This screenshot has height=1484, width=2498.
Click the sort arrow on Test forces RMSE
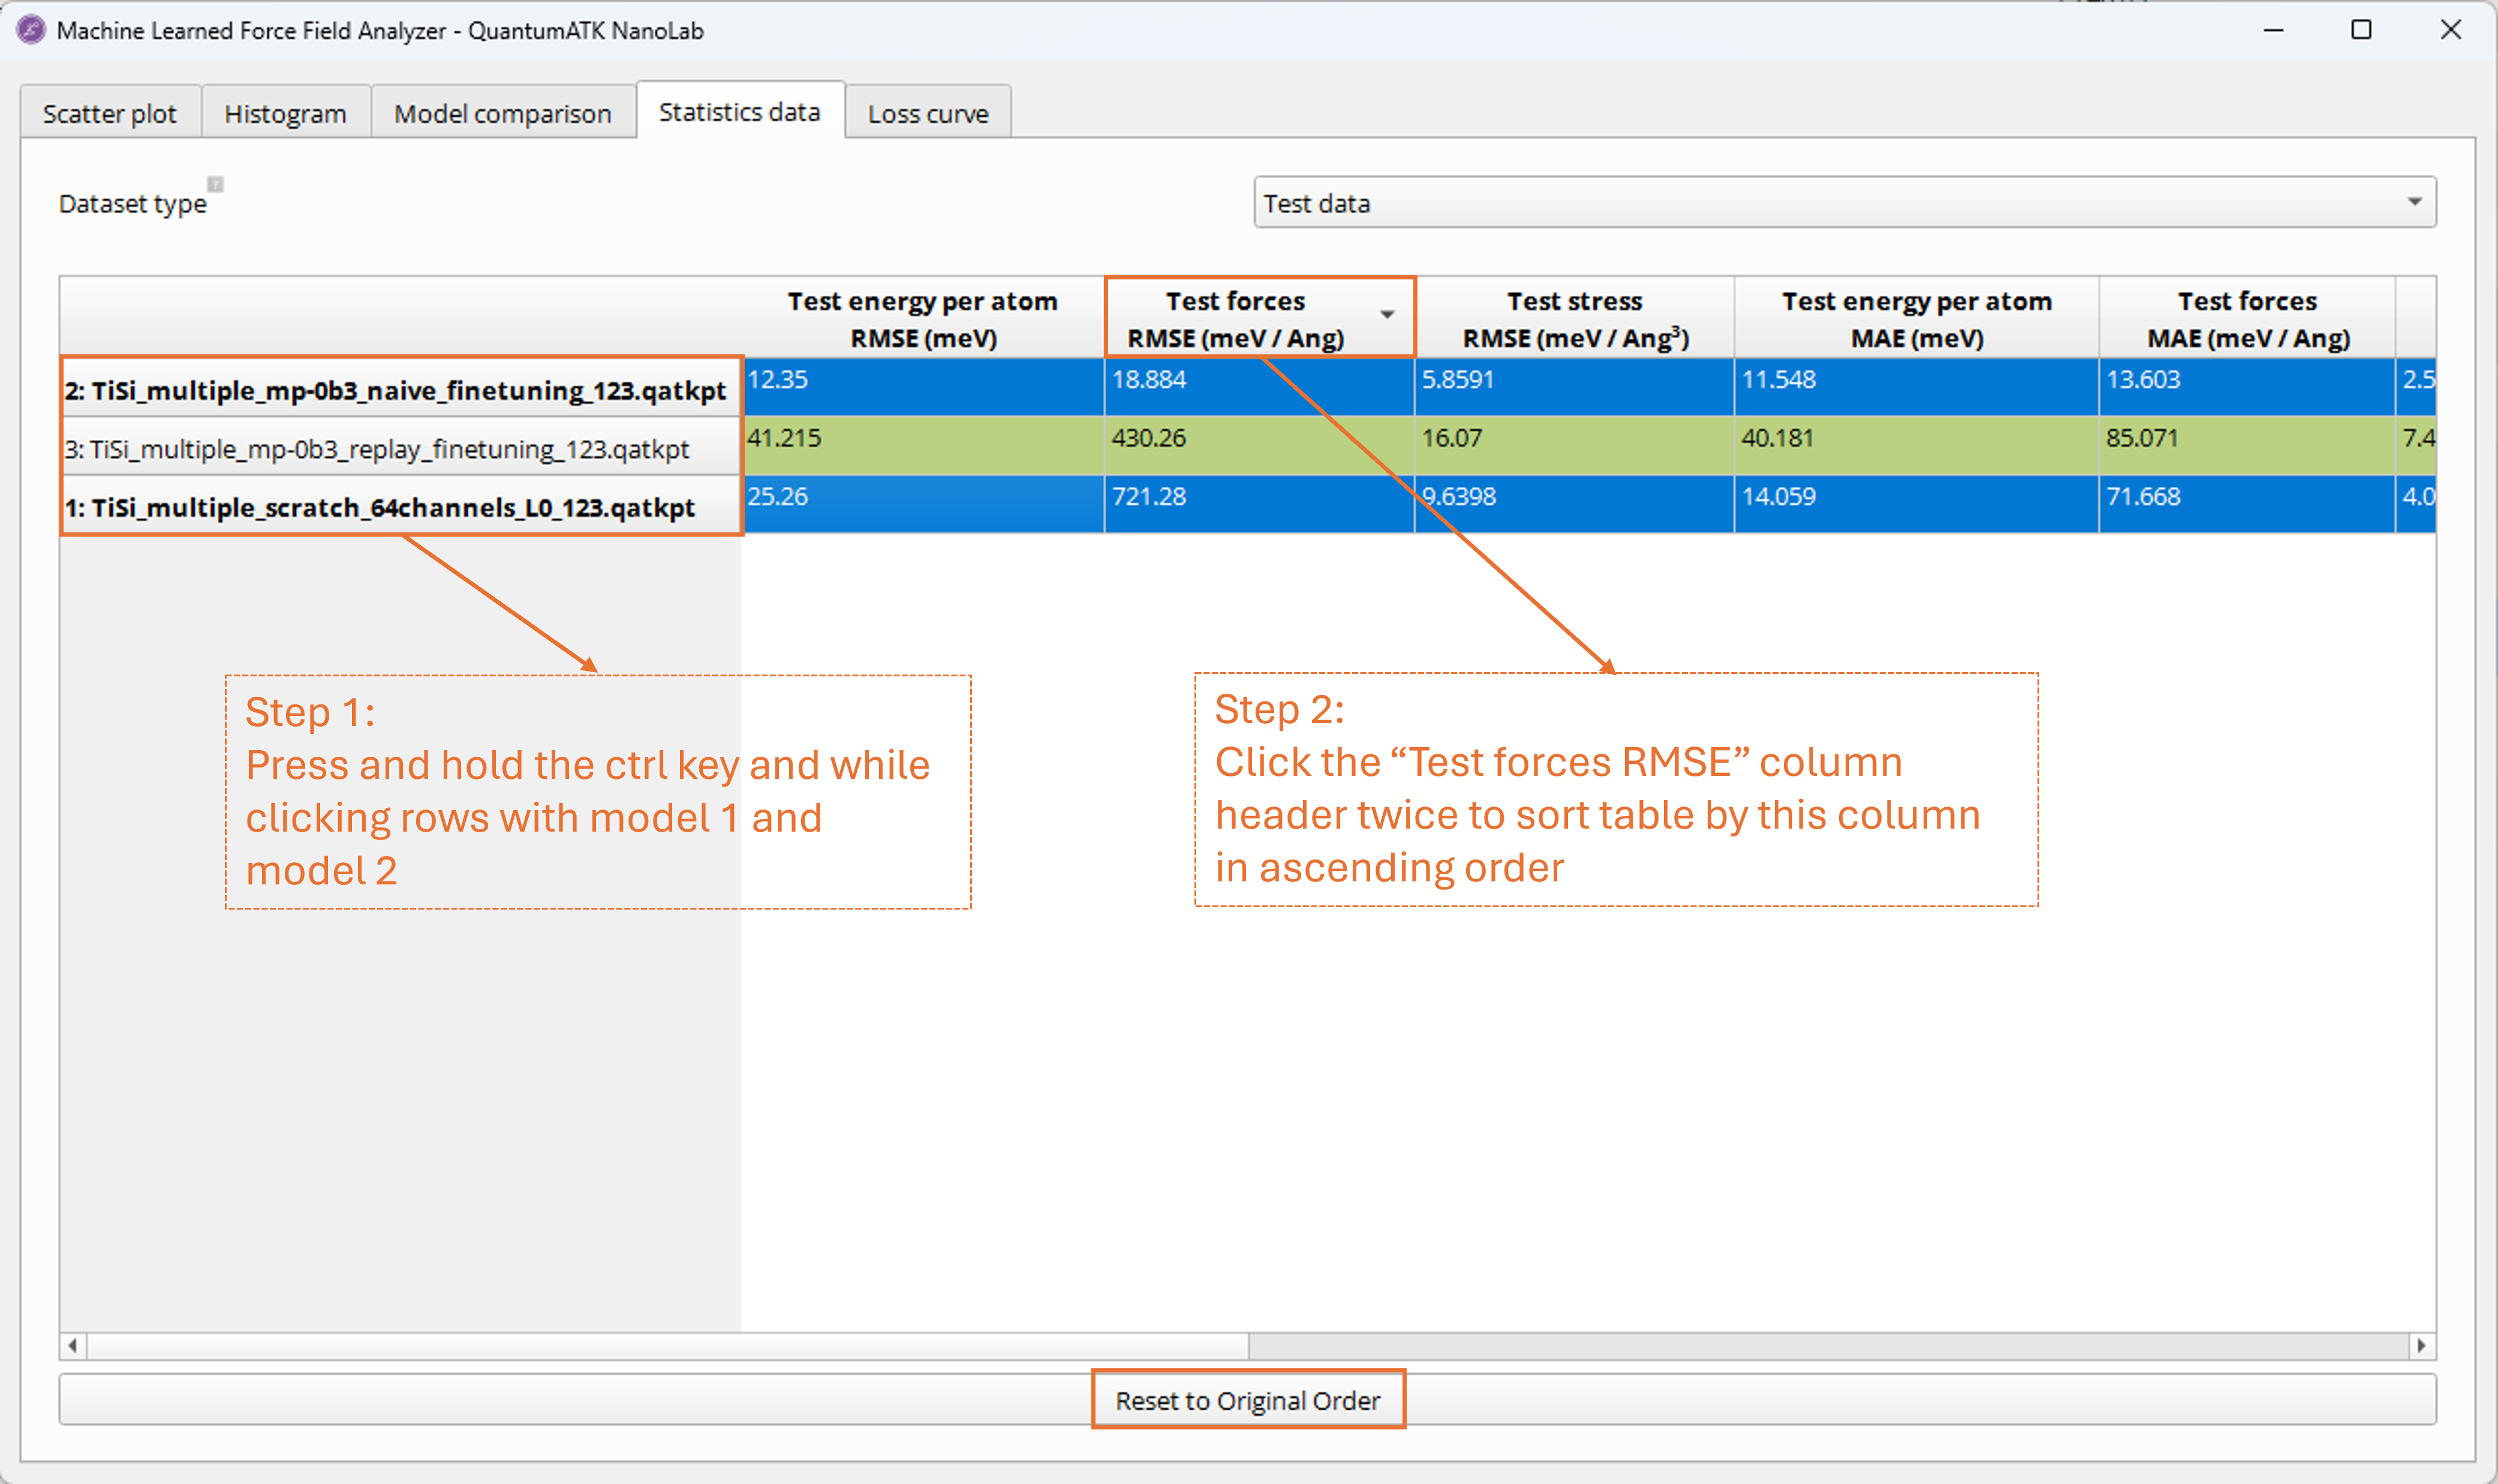coord(1387,314)
